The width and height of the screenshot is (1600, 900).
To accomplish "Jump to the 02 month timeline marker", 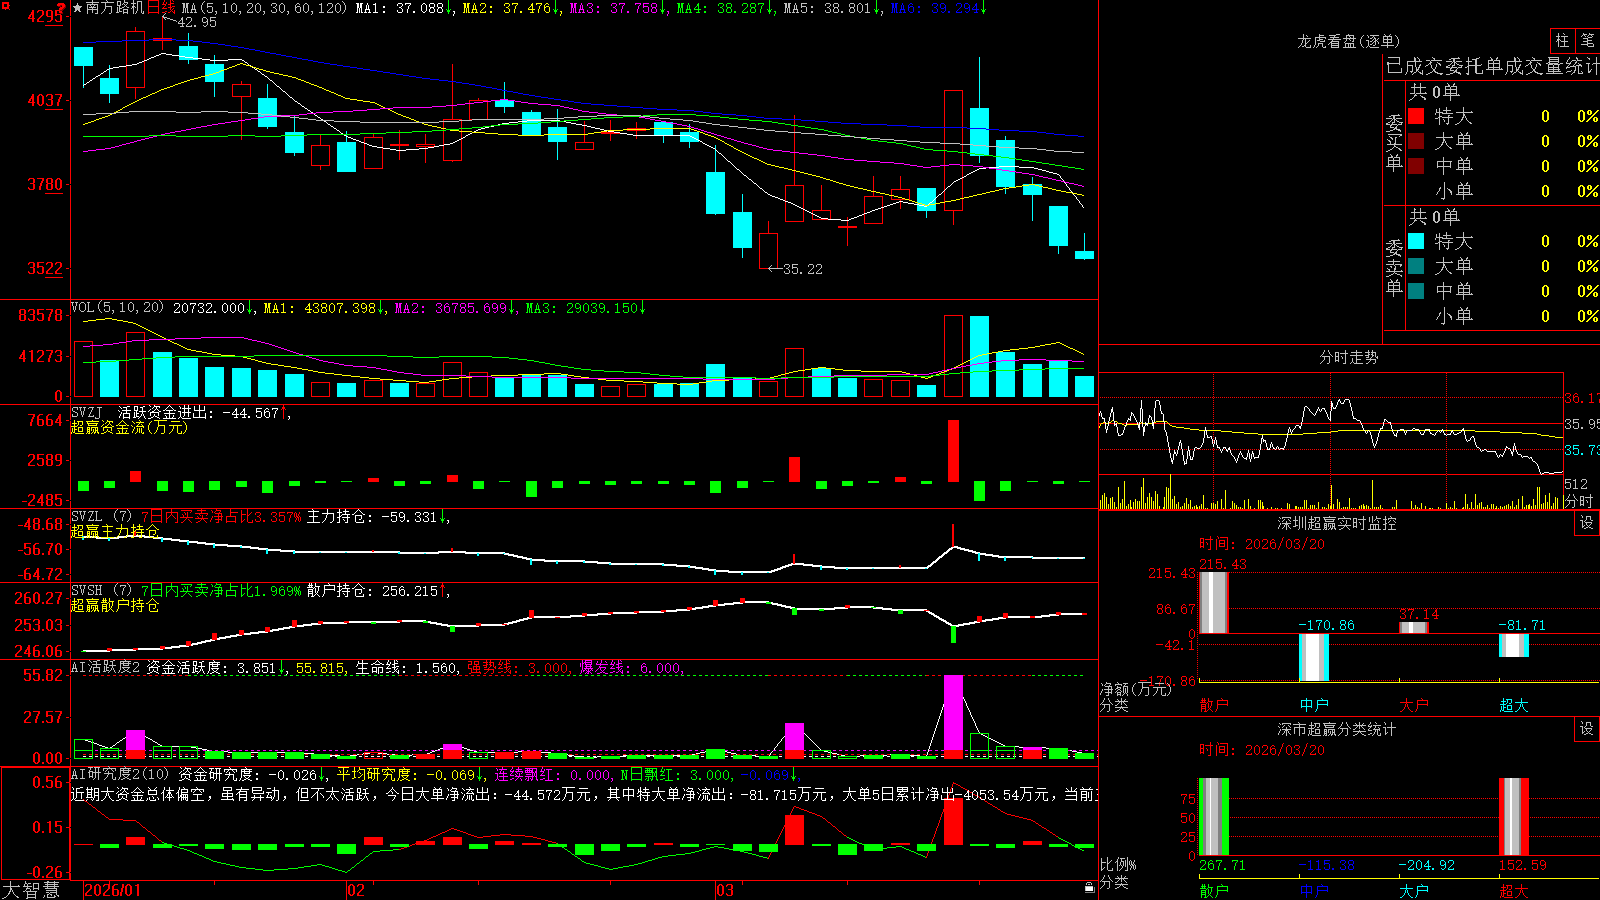I will 355,890.
